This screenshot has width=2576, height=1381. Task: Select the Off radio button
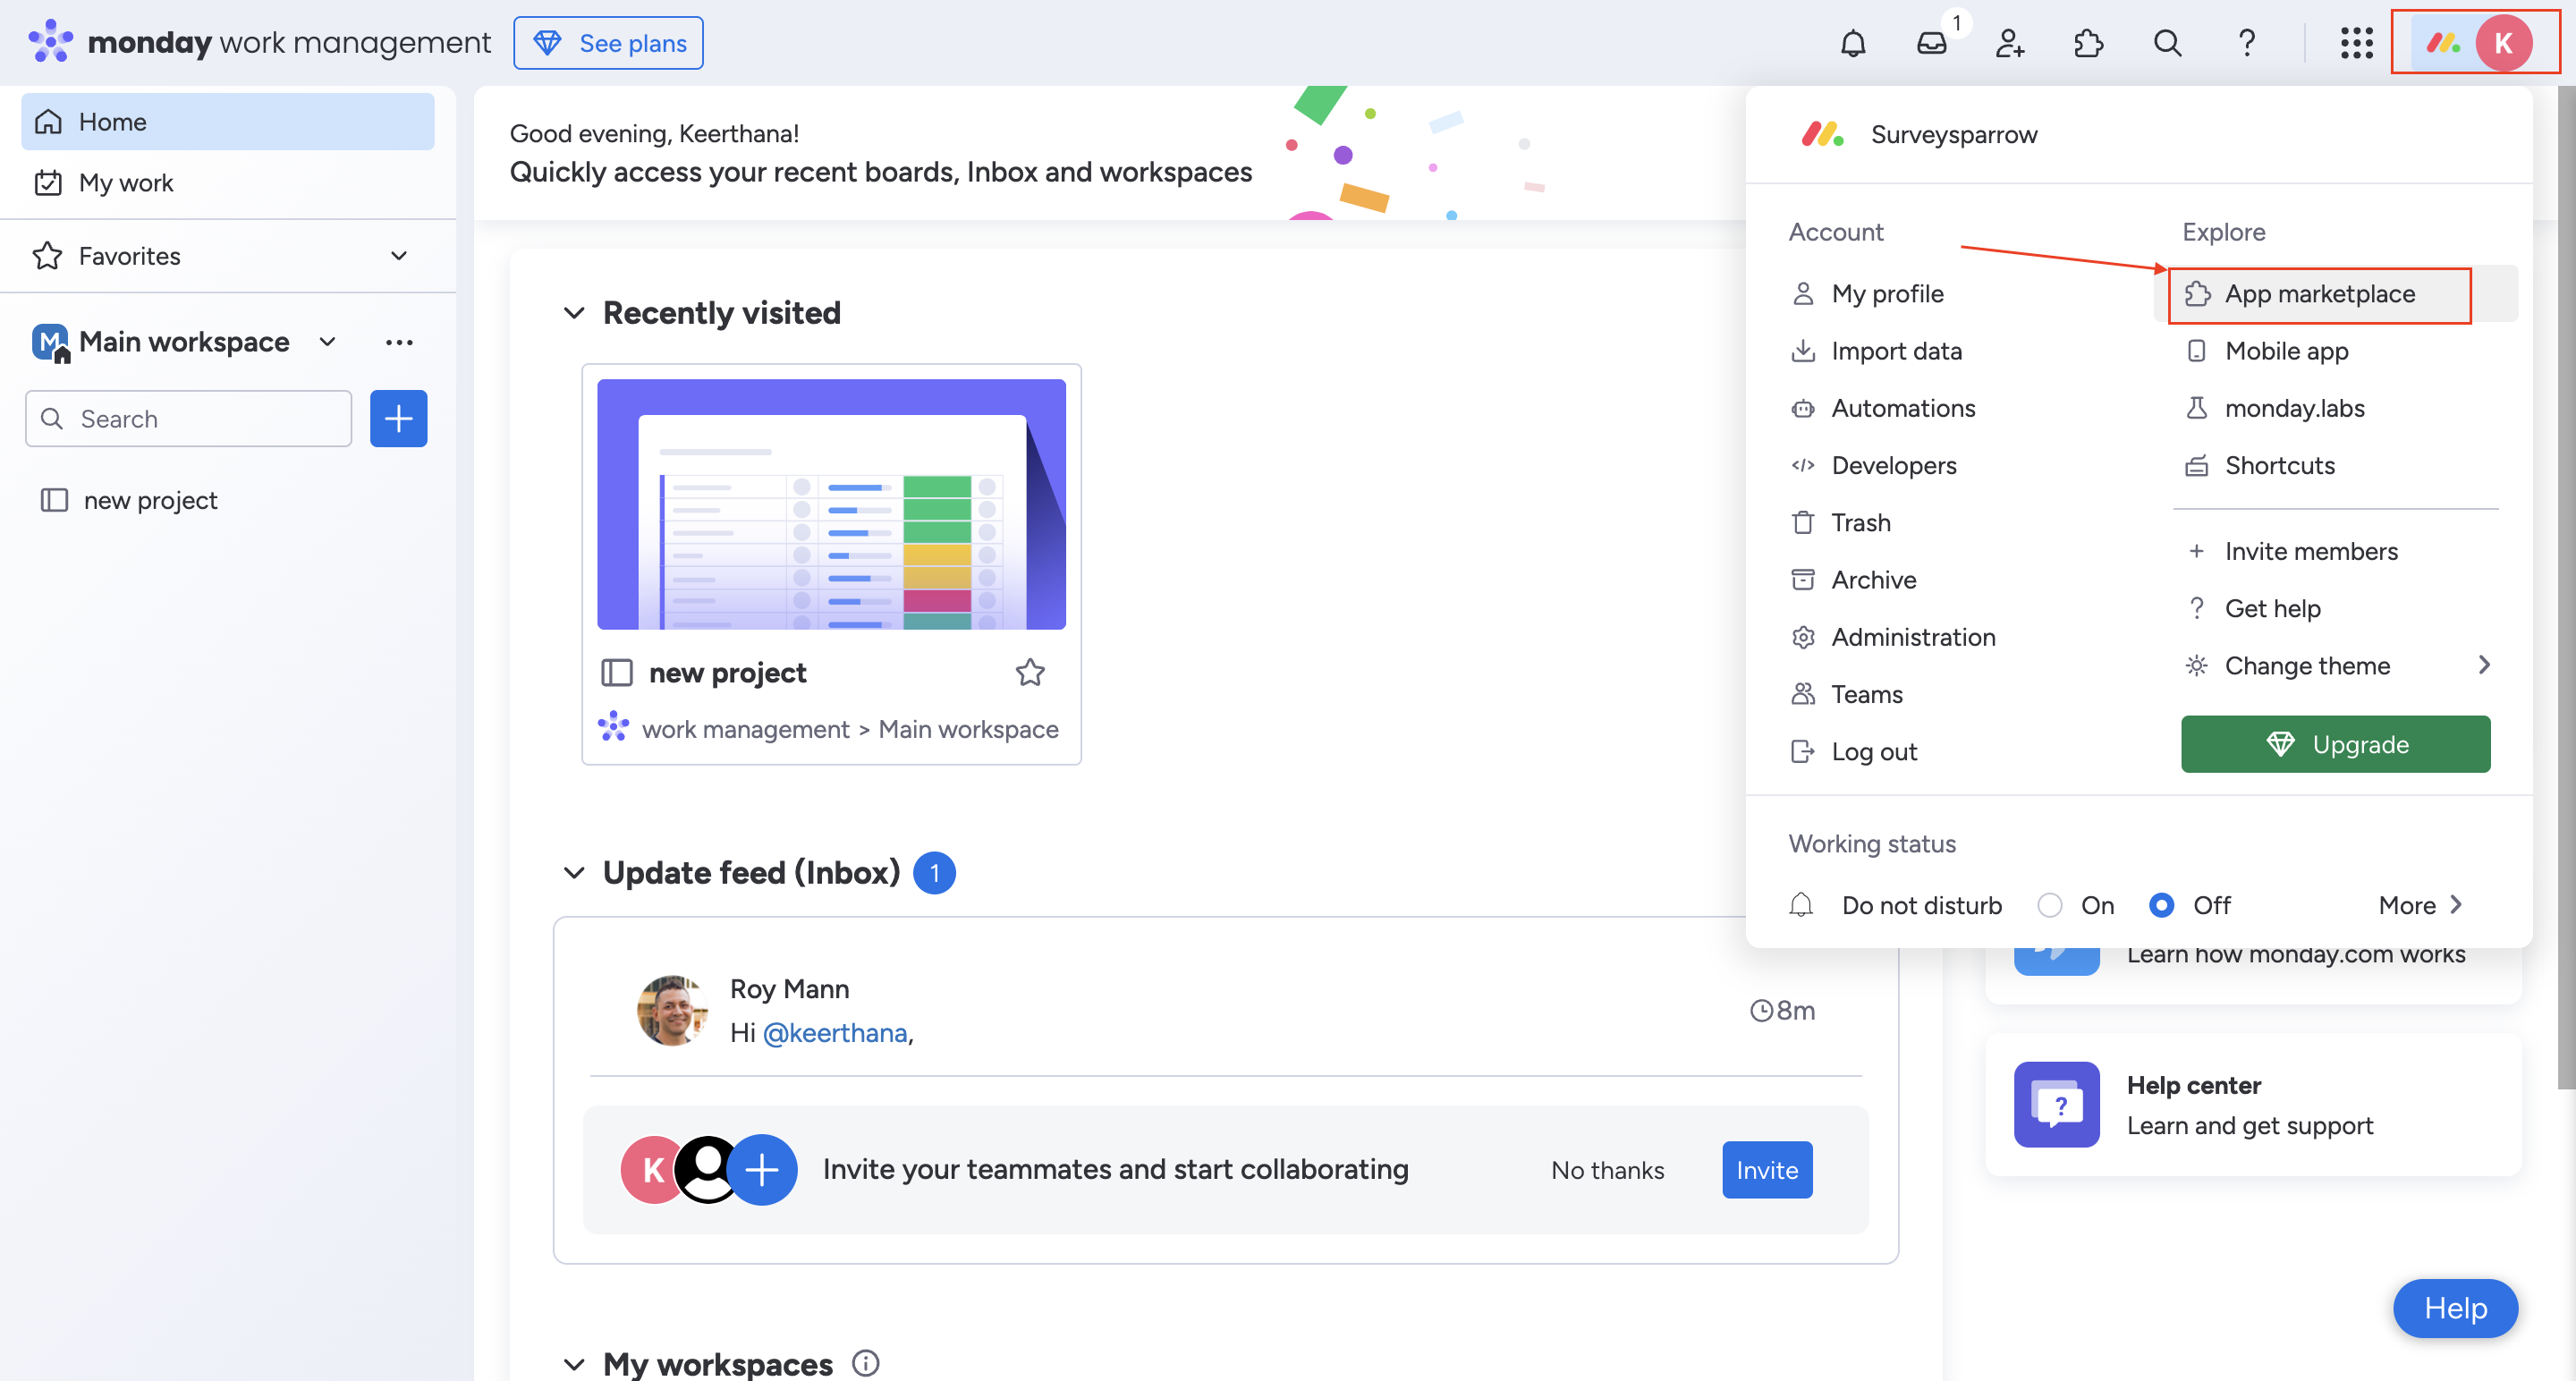coord(2161,905)
